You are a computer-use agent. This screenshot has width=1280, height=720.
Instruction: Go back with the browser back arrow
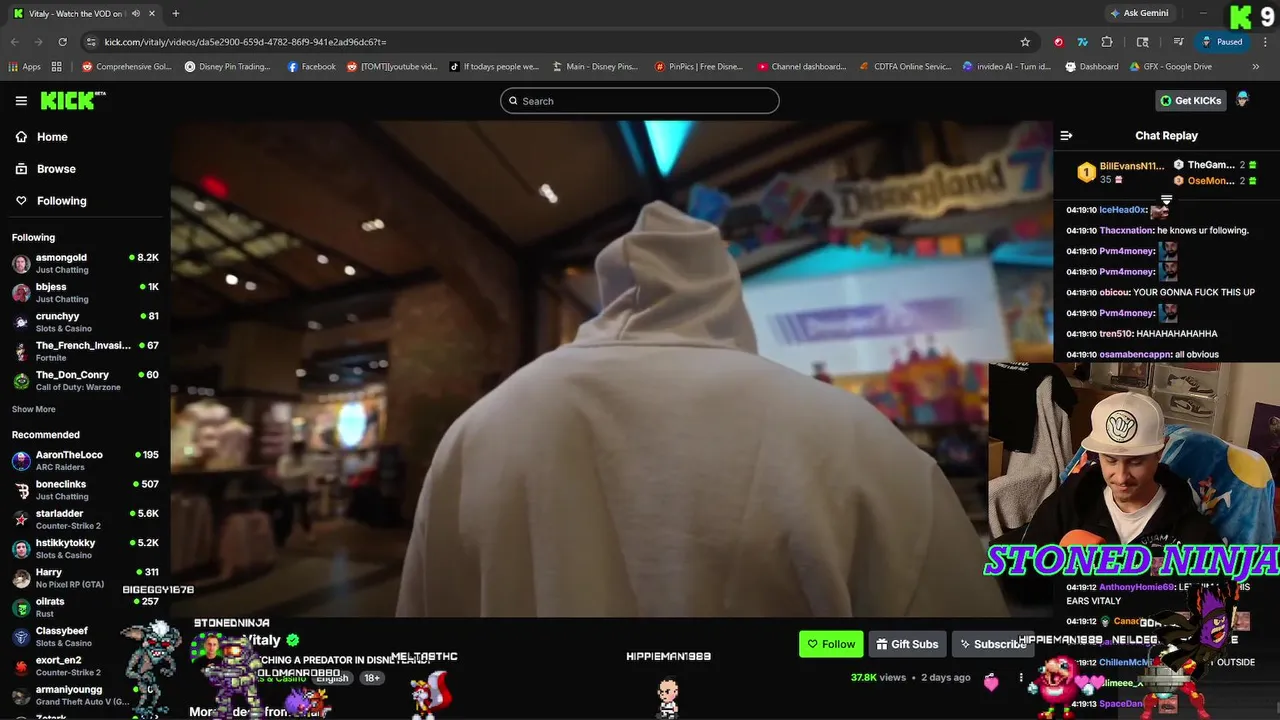(x=14, y=42)
